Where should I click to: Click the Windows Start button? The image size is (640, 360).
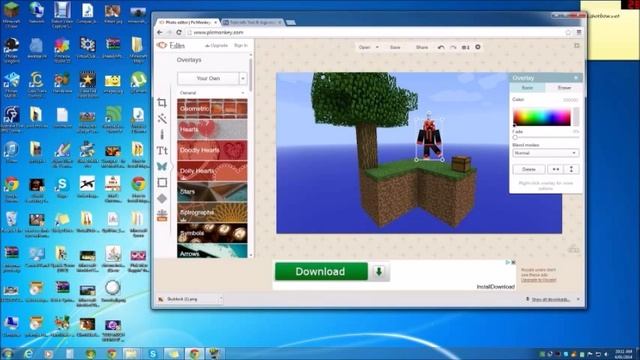(7, 353)
